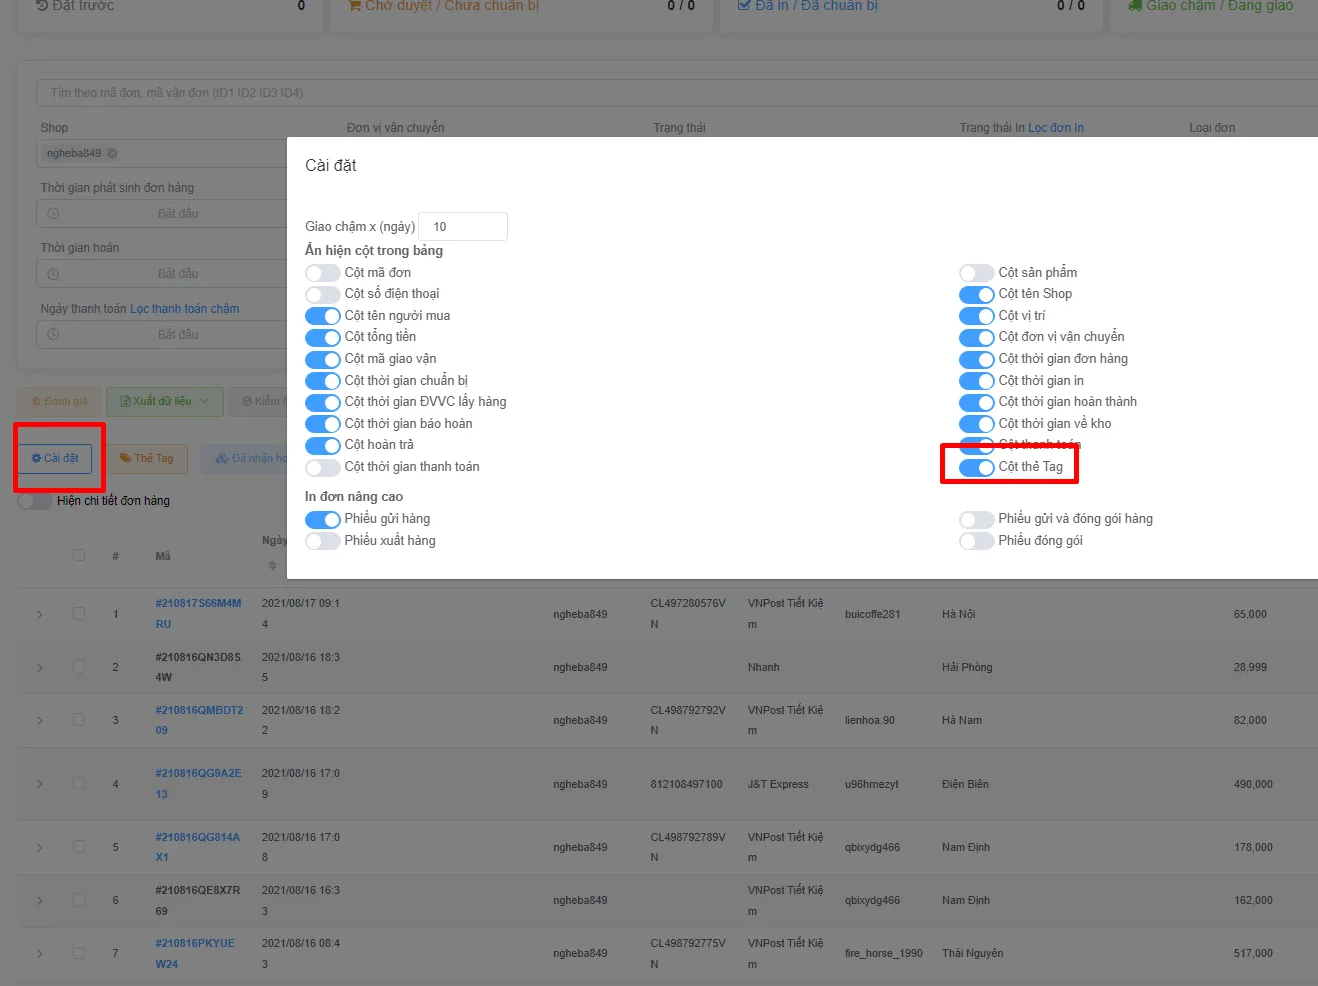Turn off the Phiếu gửi hàng option
Image resolution: width=1318 pixels, height=986 pixels.
pyautogui.click(x=323, y=519)
